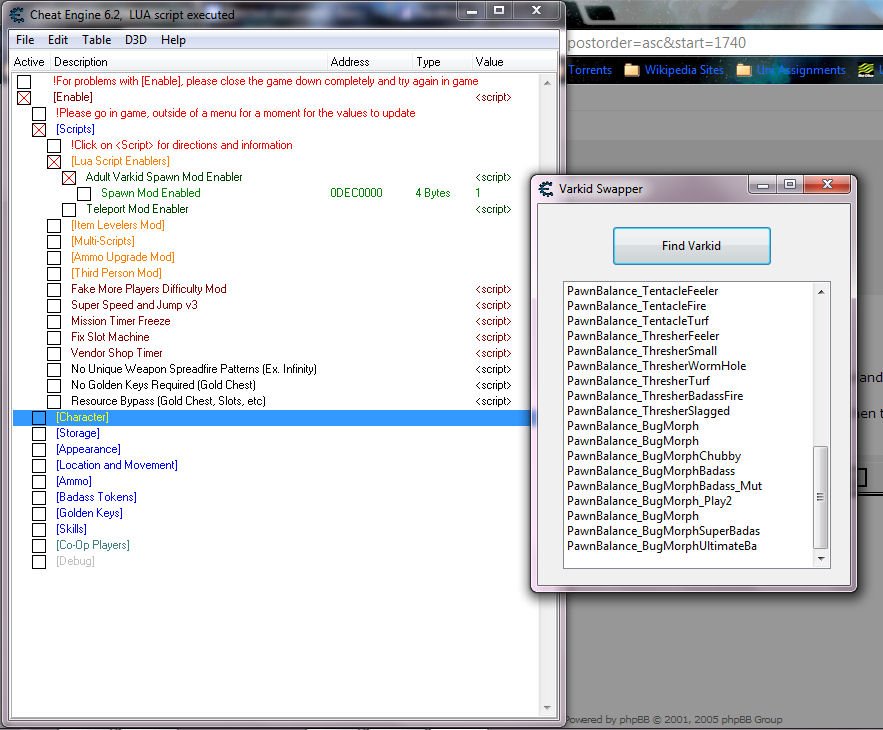Open the Edit menu

(58, 40)
